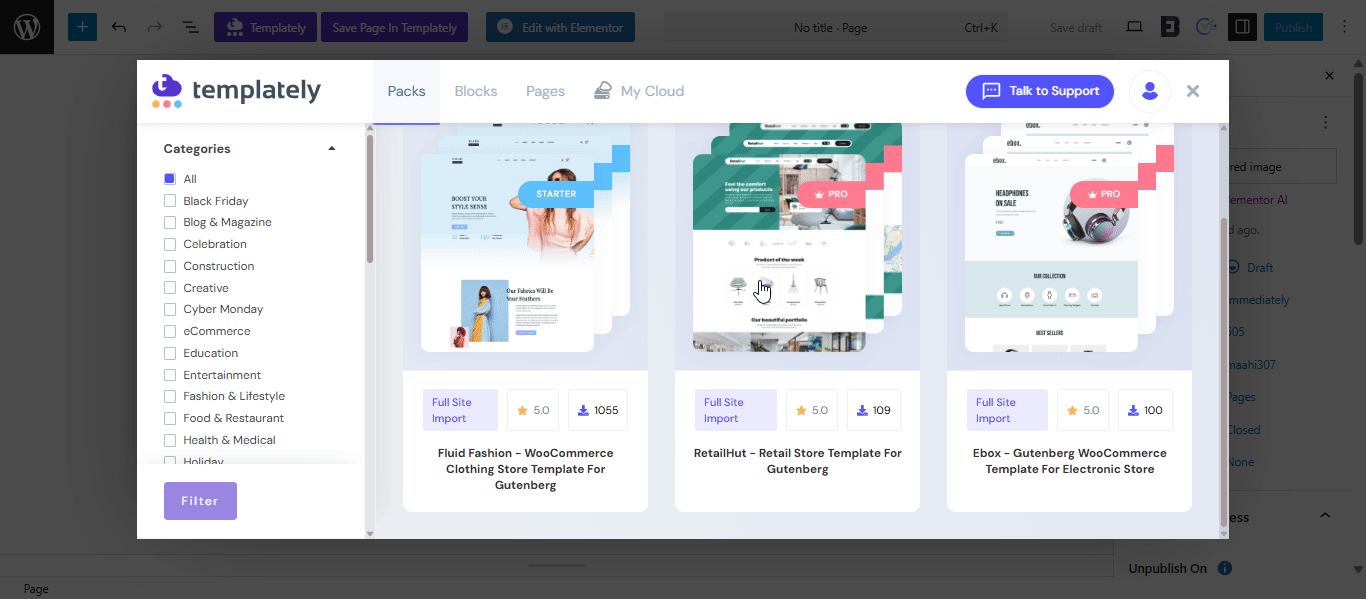The height and width of the screenshot is (599, 1366).
Task: Switch to the Blocks tab
Action: point(476,91)
